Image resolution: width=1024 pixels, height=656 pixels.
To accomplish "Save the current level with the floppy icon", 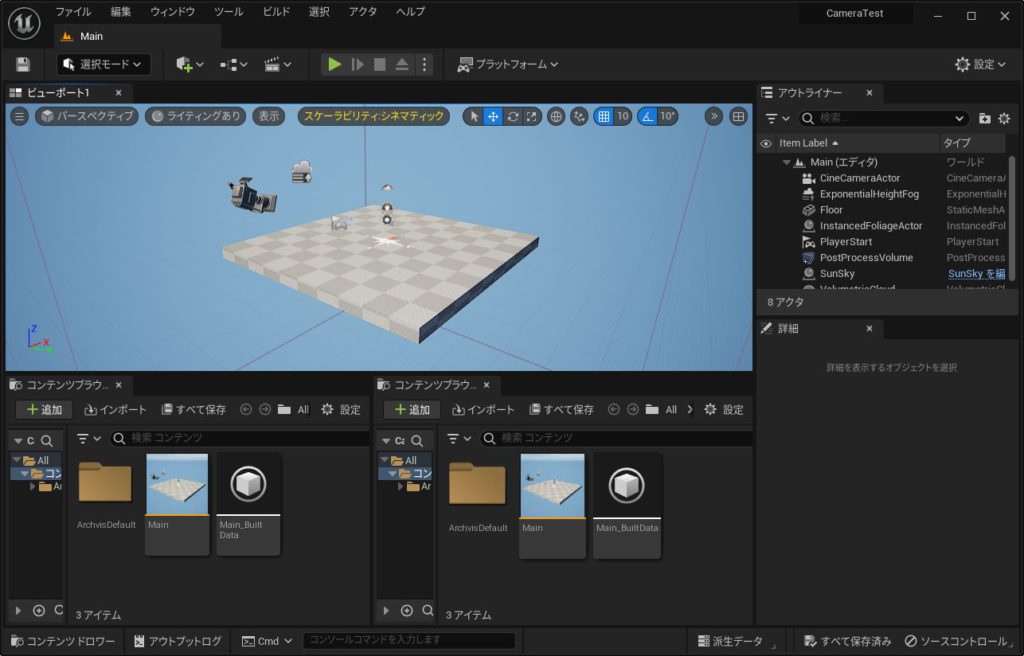I will [x=23, y=64].
